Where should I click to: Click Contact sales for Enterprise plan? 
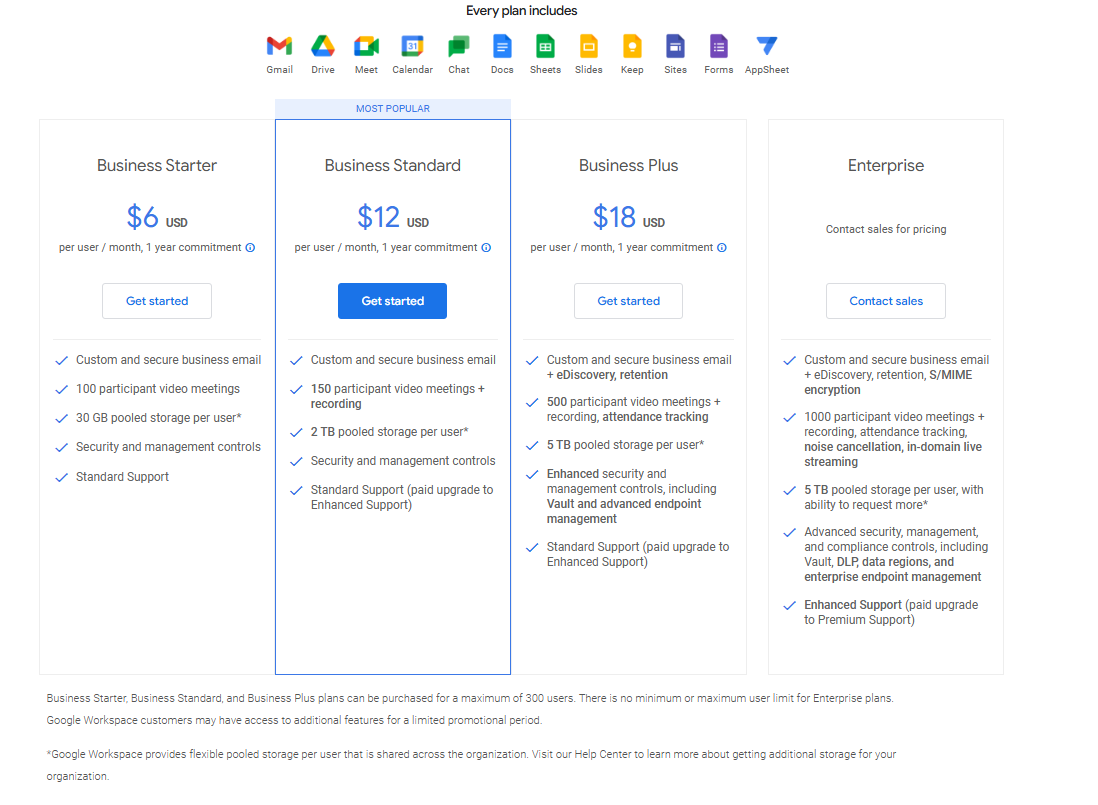[x=886, y=301]
